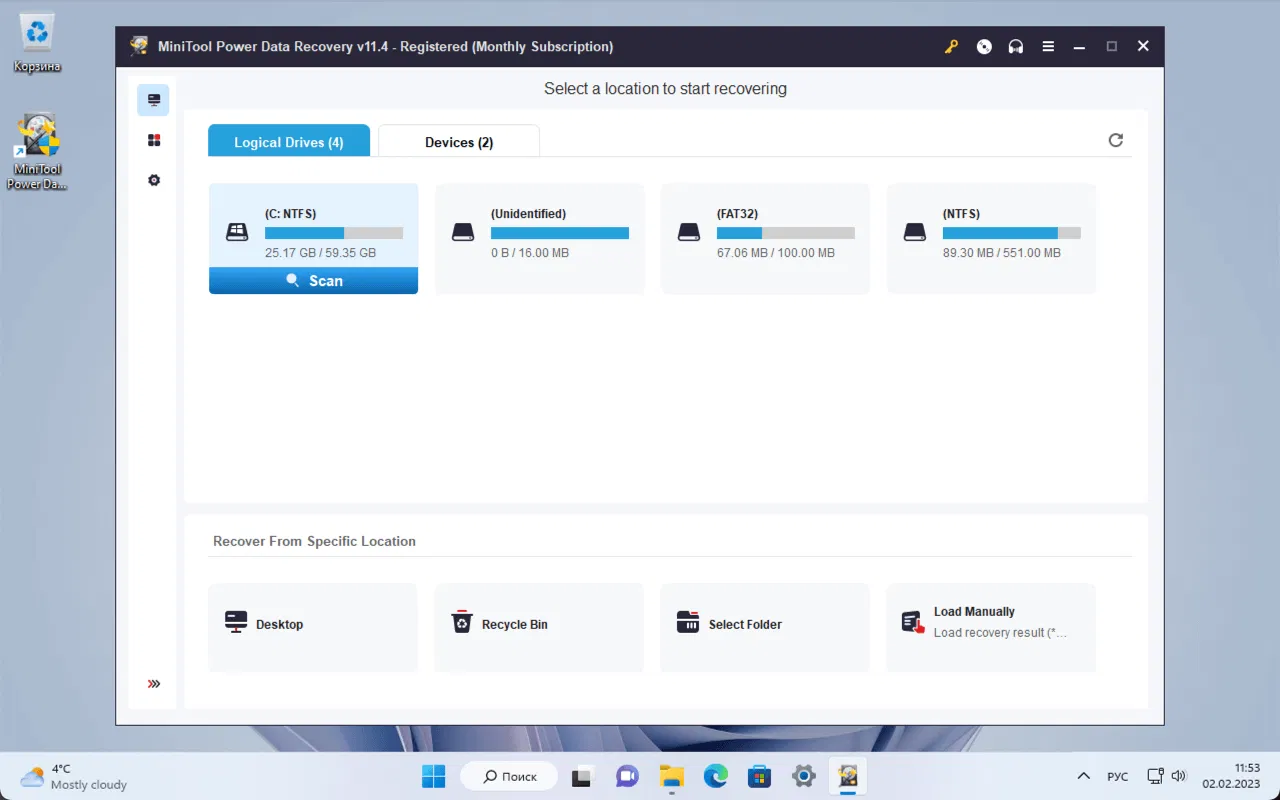Select This PC icon in left sidebar

(153, 100)
